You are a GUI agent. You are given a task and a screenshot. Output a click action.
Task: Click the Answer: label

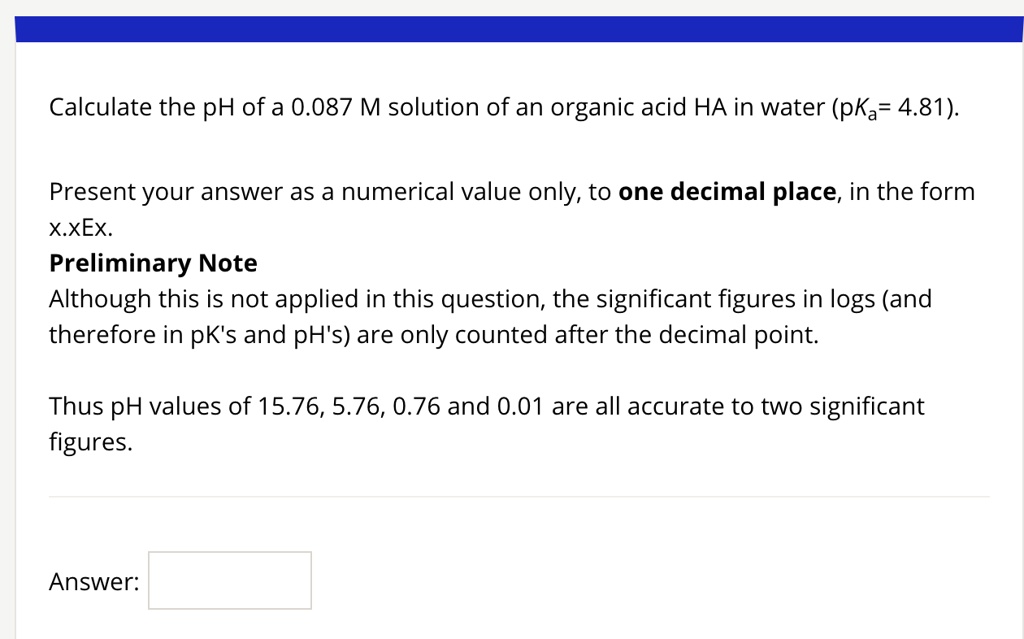click(92, 581)
